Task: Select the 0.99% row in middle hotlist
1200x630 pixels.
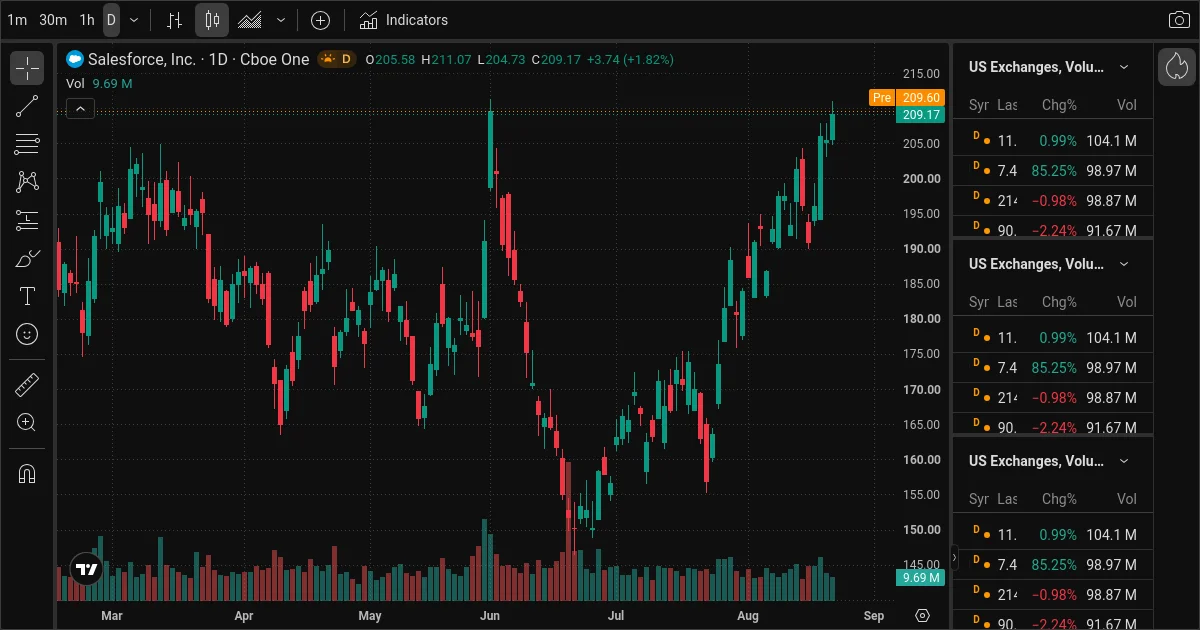Action: 1053,338
